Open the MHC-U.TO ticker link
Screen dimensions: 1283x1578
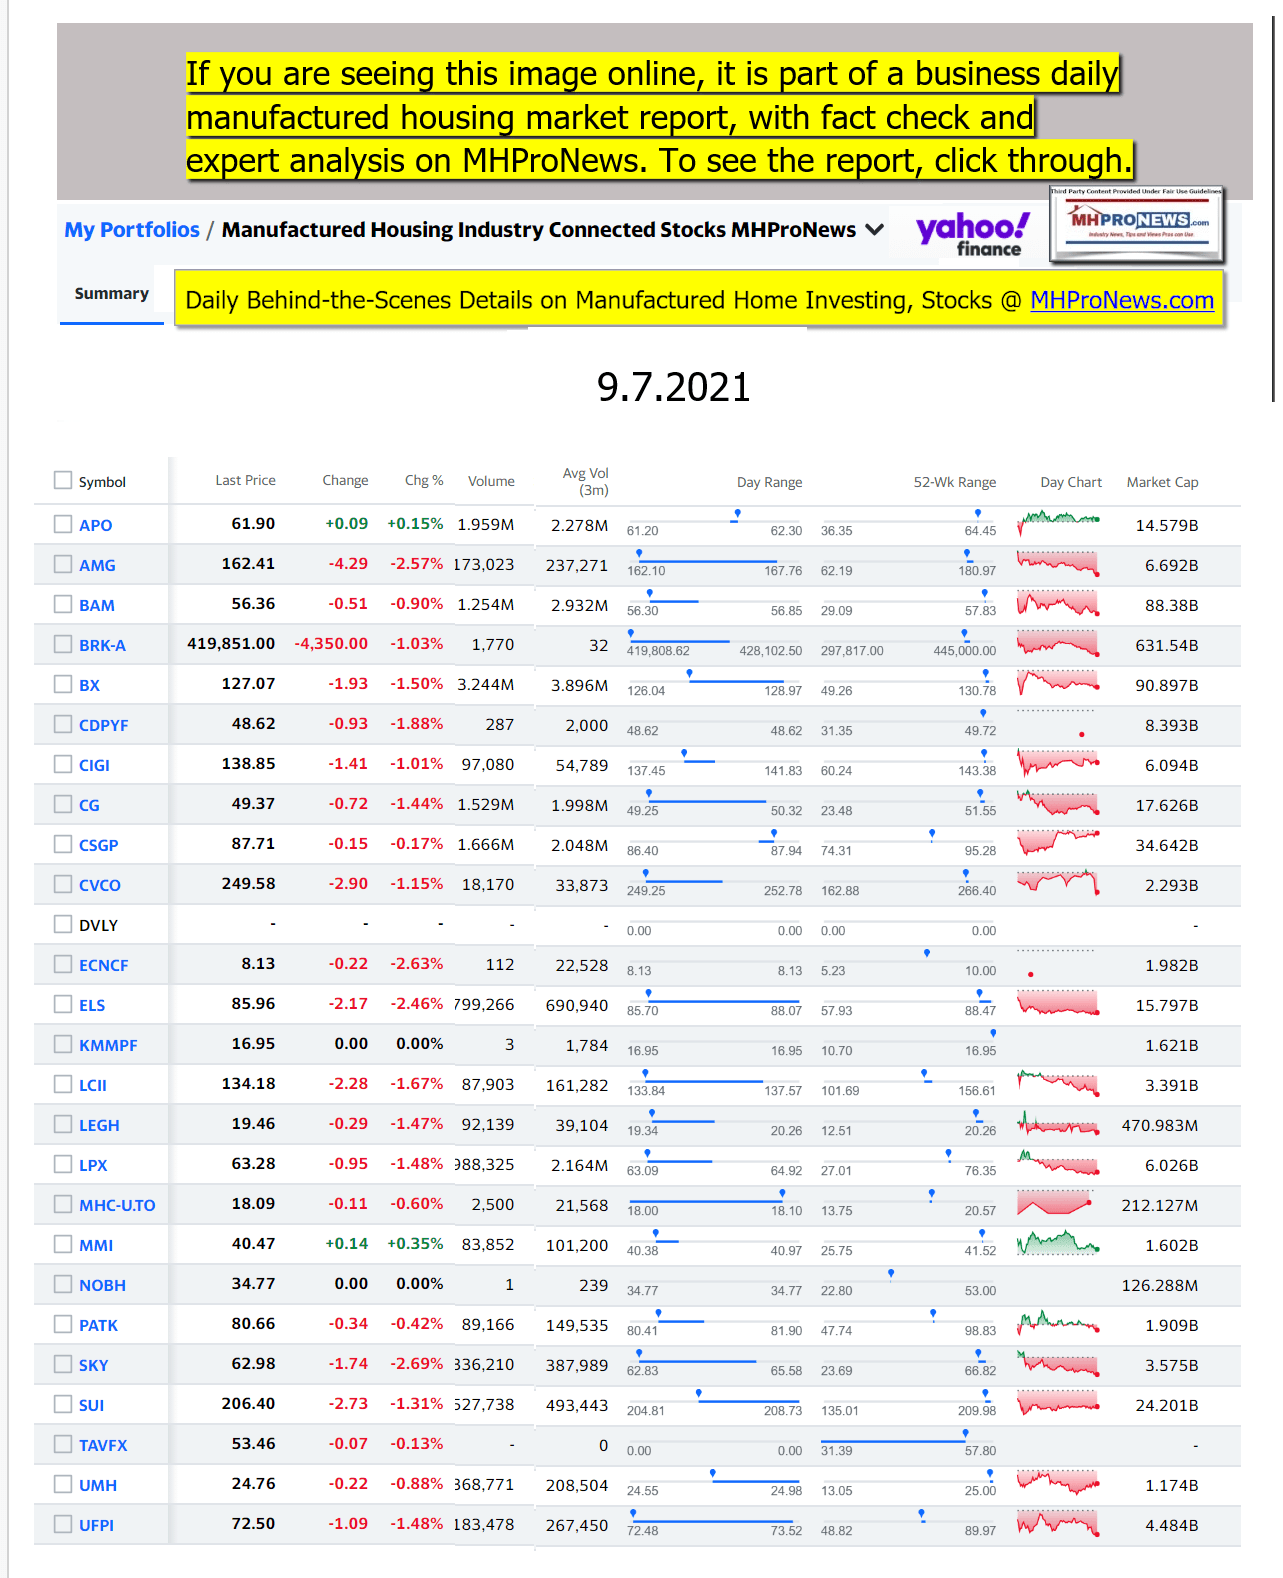(x=117, y=1205)
